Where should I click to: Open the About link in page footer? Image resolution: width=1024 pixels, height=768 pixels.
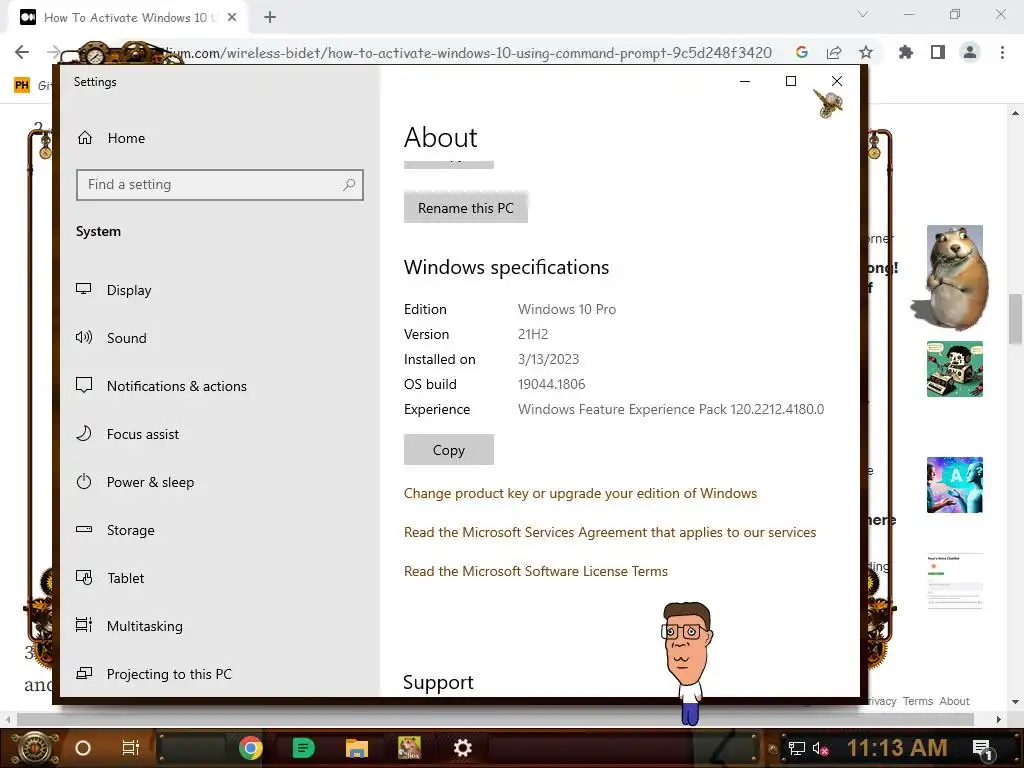(954, 701)
